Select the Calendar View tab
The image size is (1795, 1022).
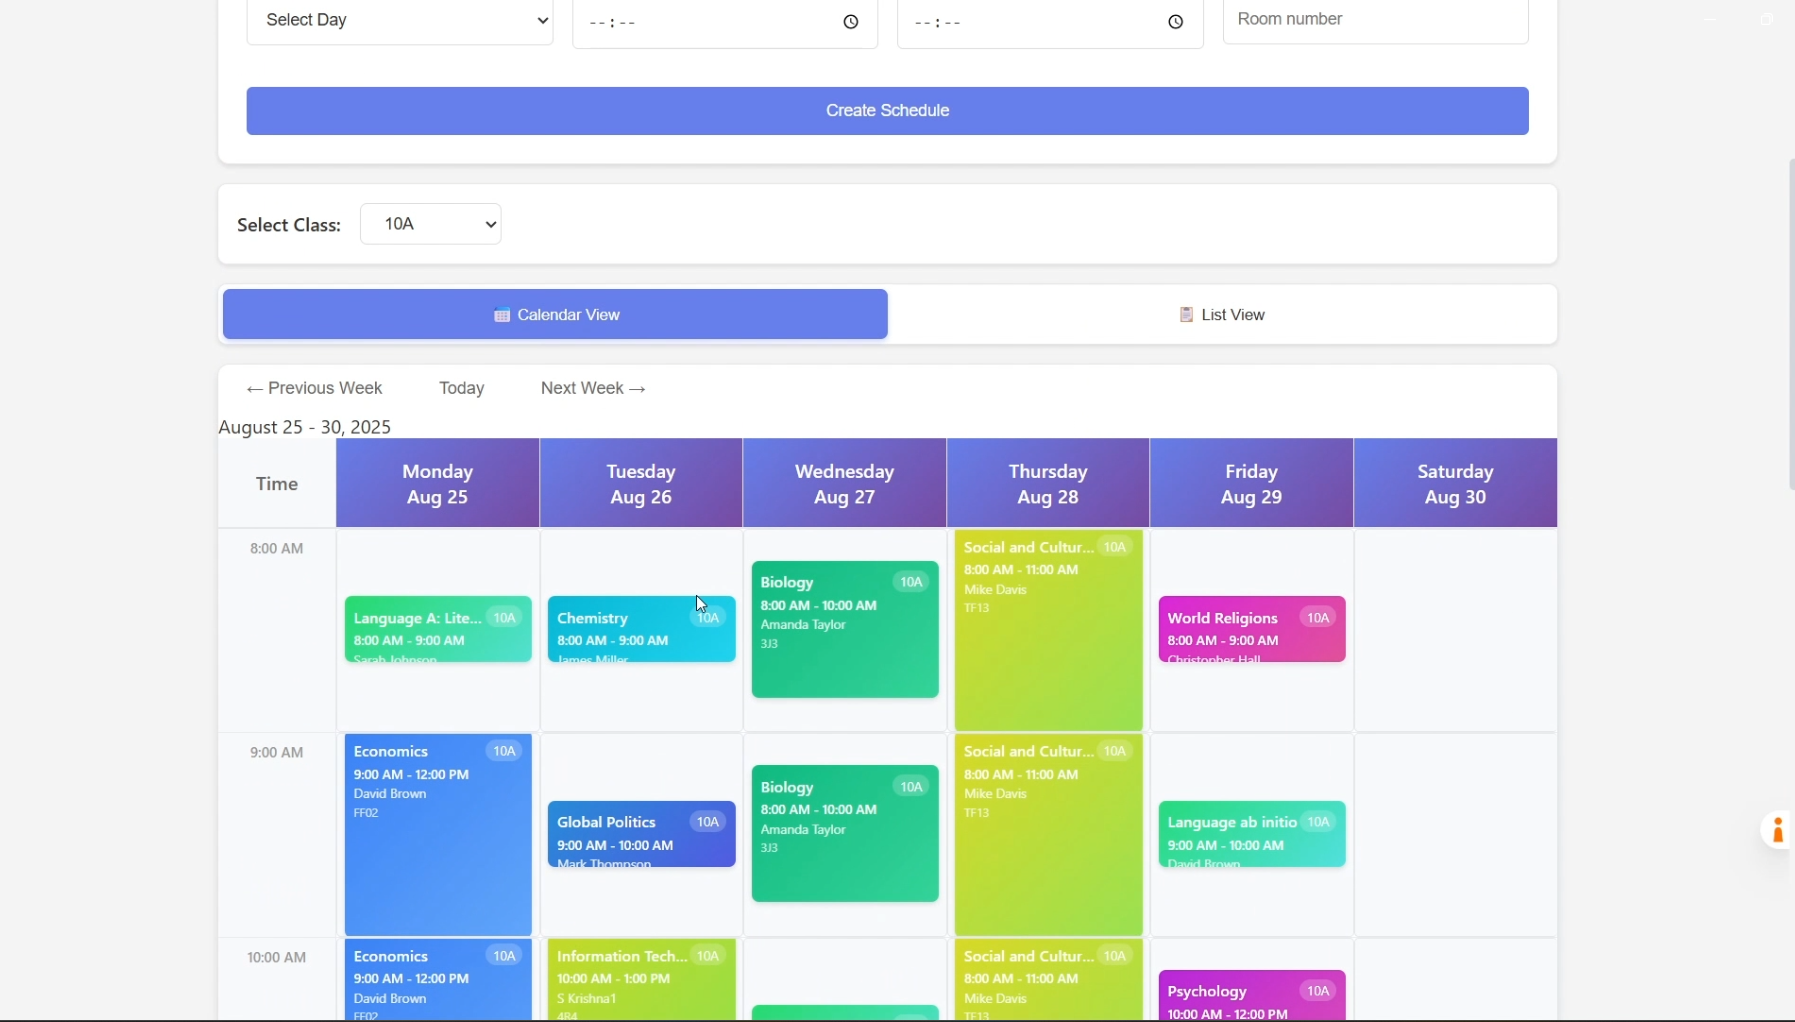555,315
